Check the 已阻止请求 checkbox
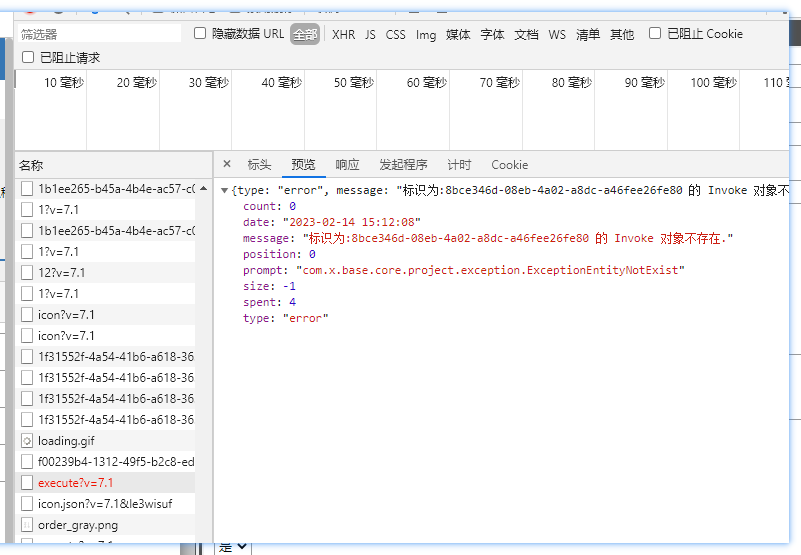 click(28, 58)
